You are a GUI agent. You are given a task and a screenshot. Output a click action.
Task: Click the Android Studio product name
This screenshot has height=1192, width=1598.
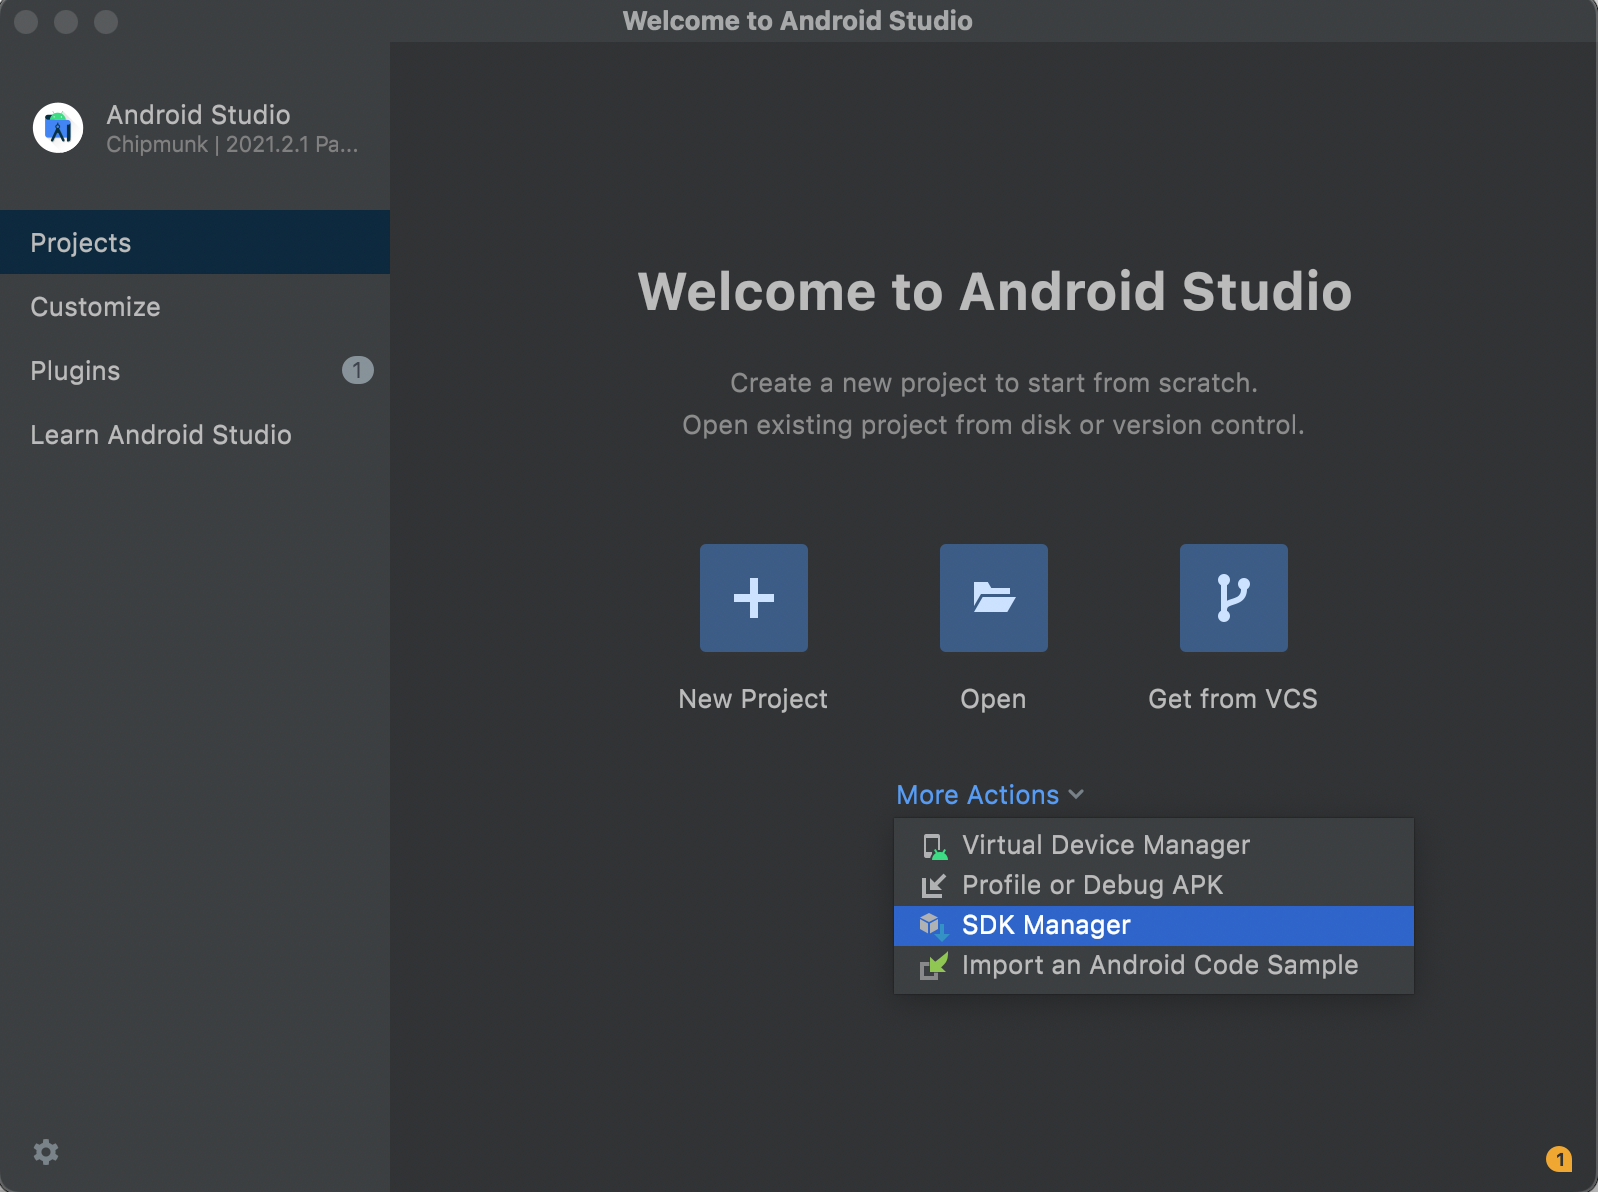pos(198,115)
